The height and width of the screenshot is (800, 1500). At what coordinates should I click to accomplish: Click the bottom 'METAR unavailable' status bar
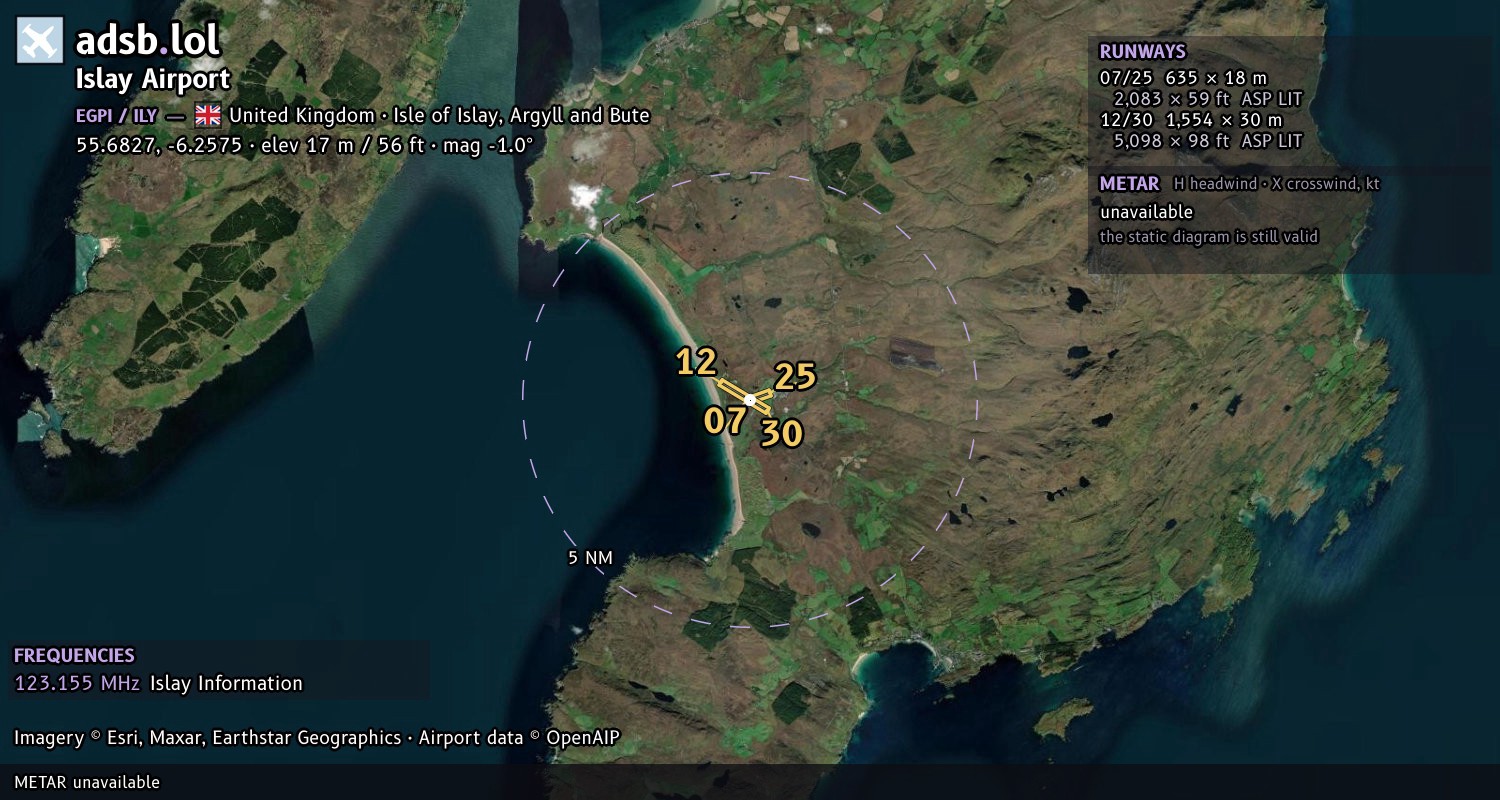(x=750, y=782)
